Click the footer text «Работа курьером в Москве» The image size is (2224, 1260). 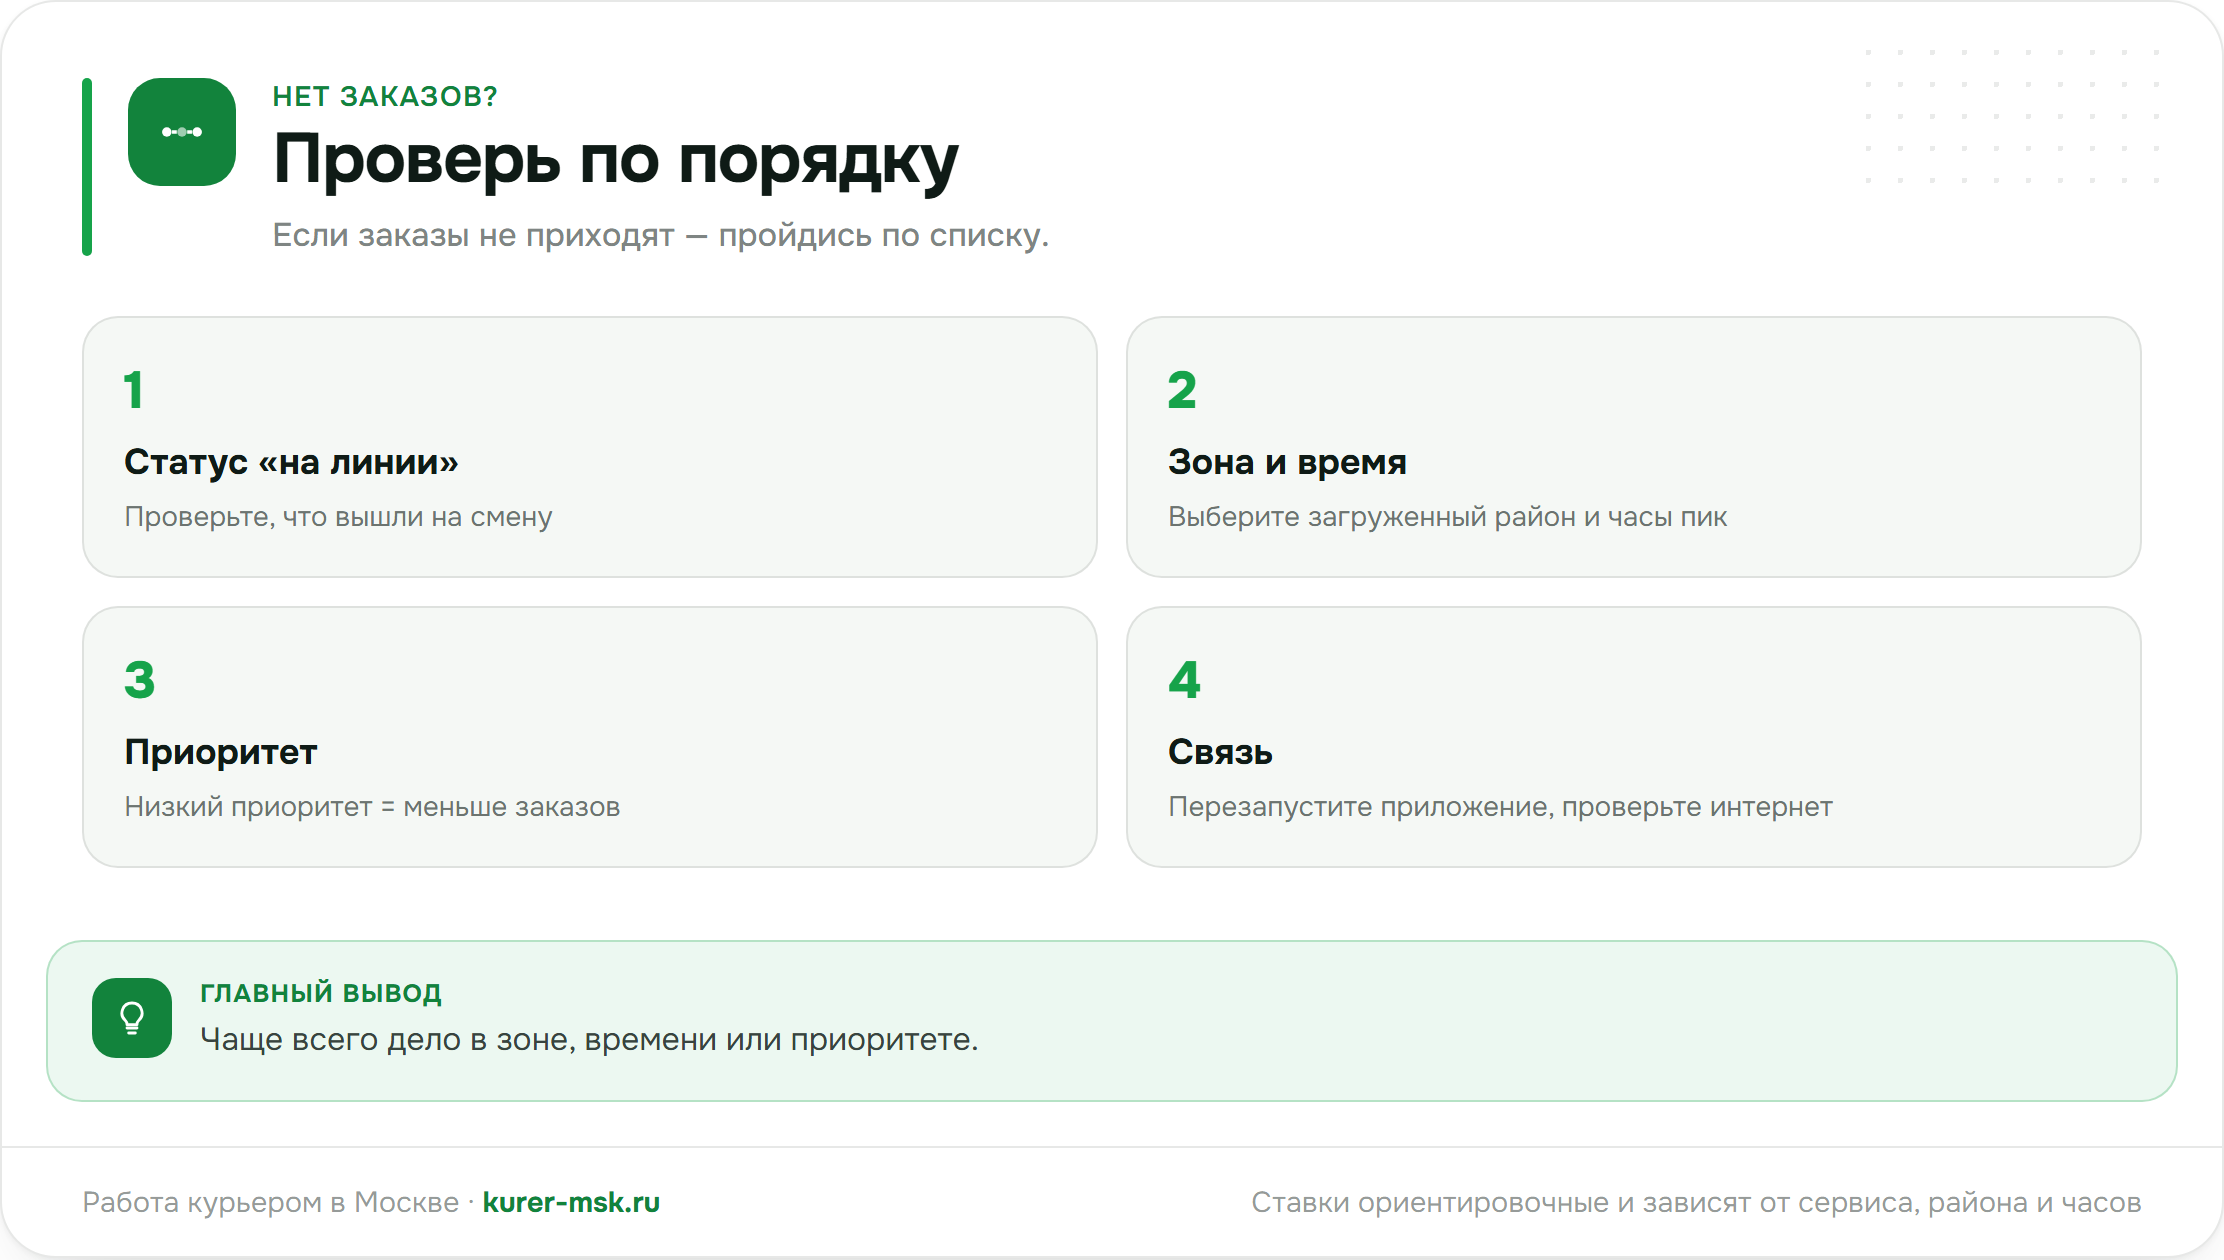click(270, 1202)
